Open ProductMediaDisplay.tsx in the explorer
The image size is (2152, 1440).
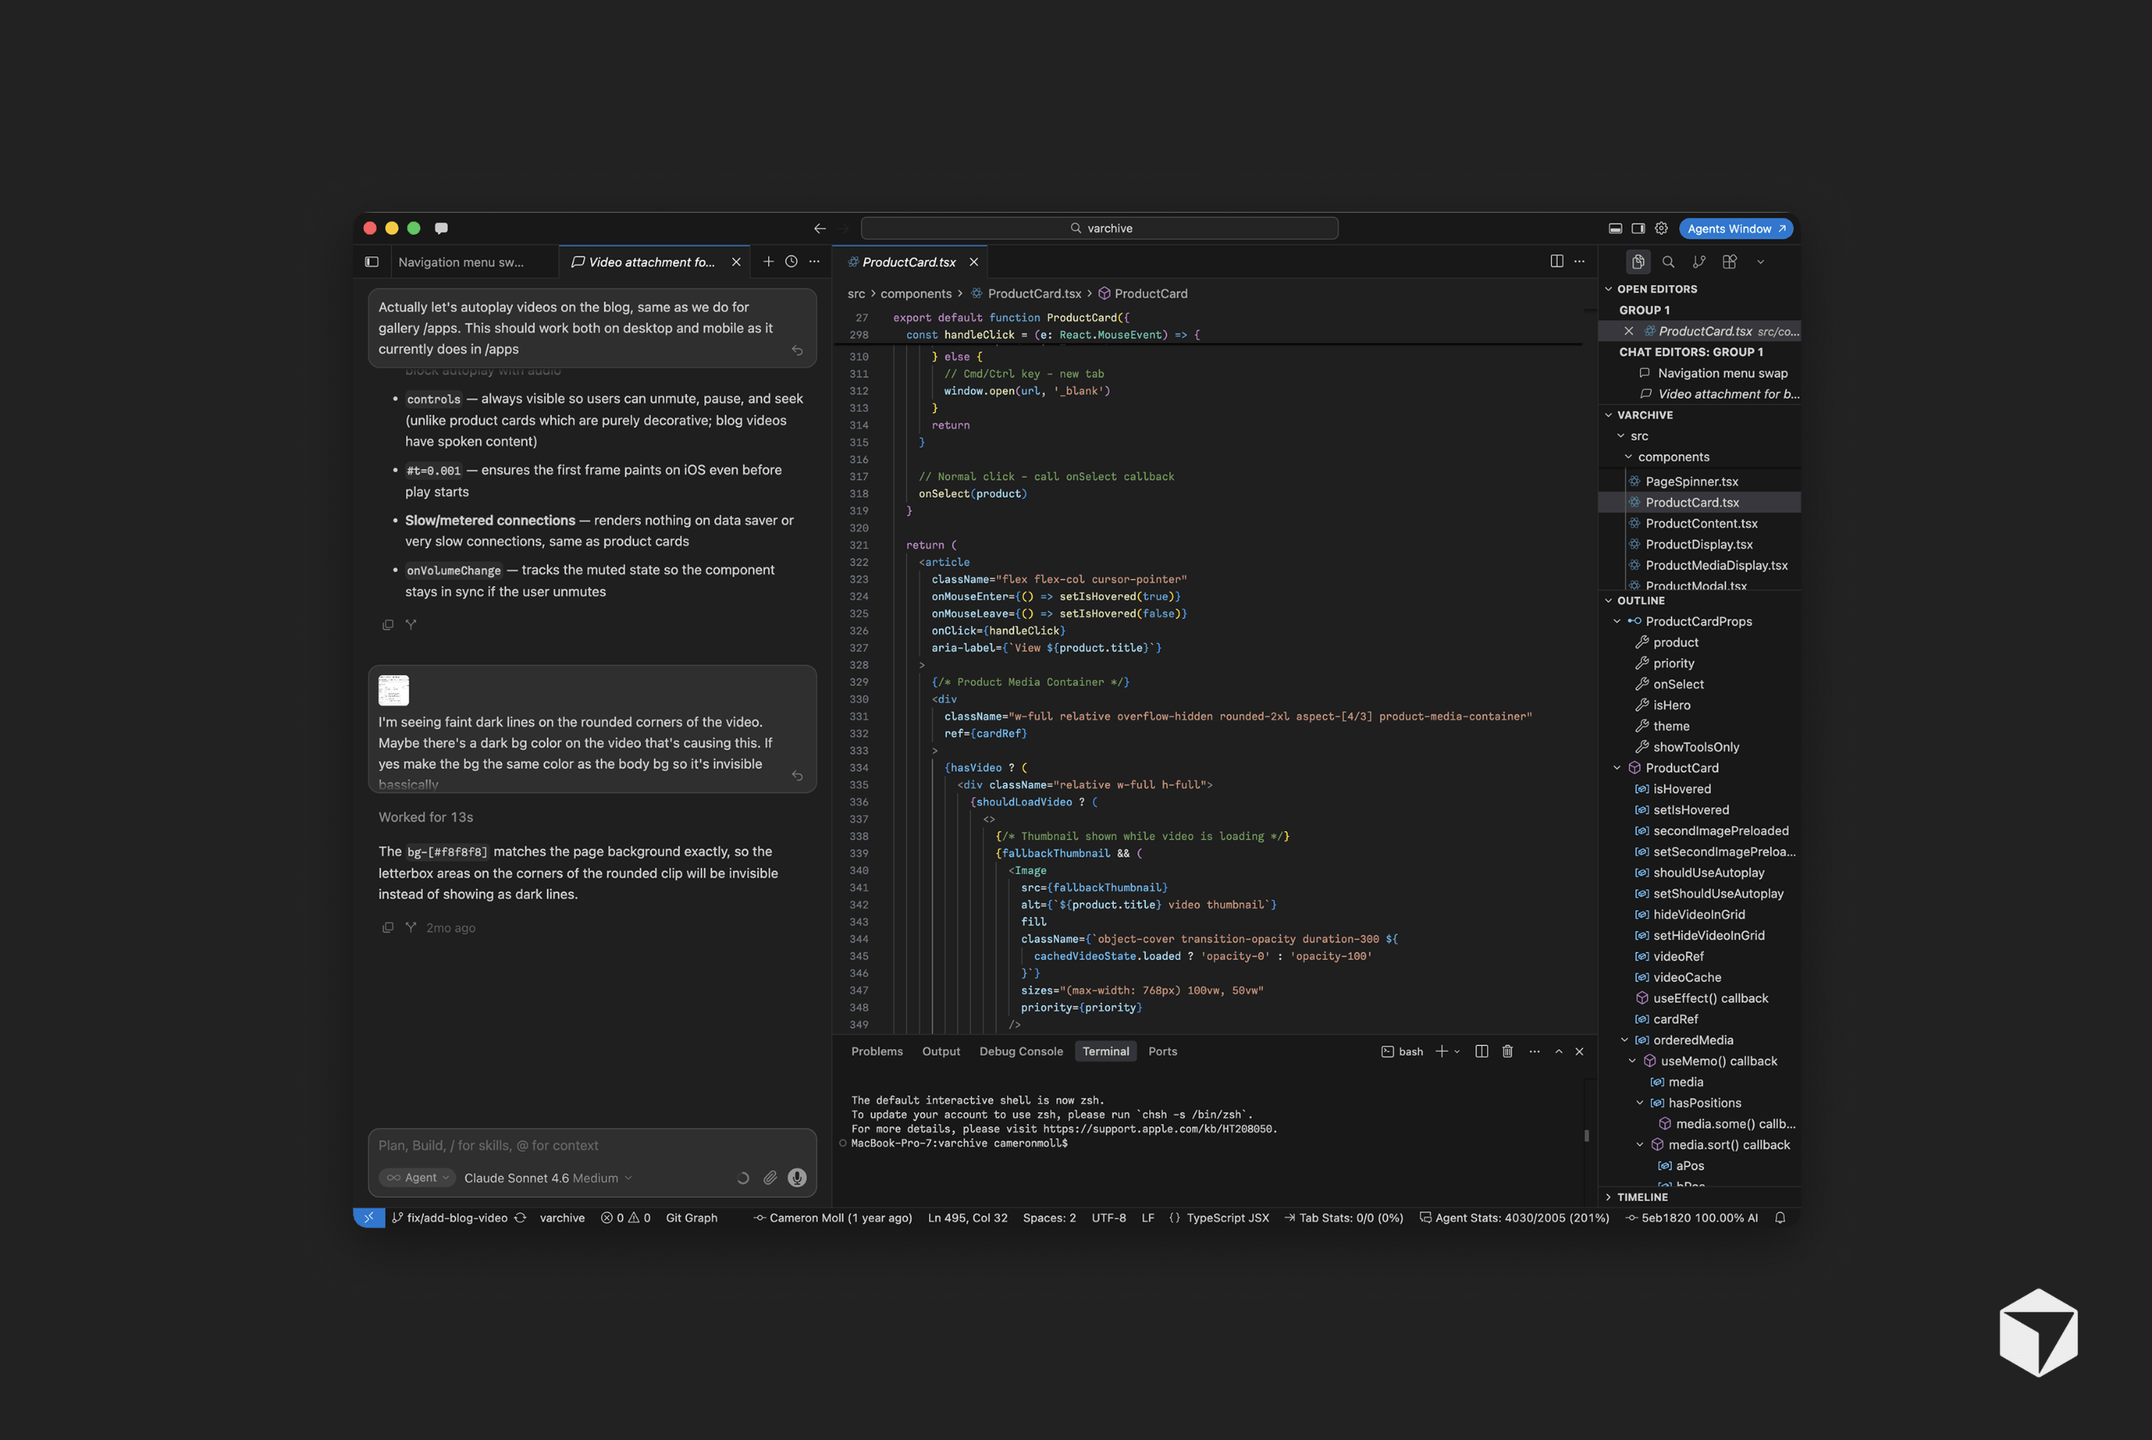1716,565
